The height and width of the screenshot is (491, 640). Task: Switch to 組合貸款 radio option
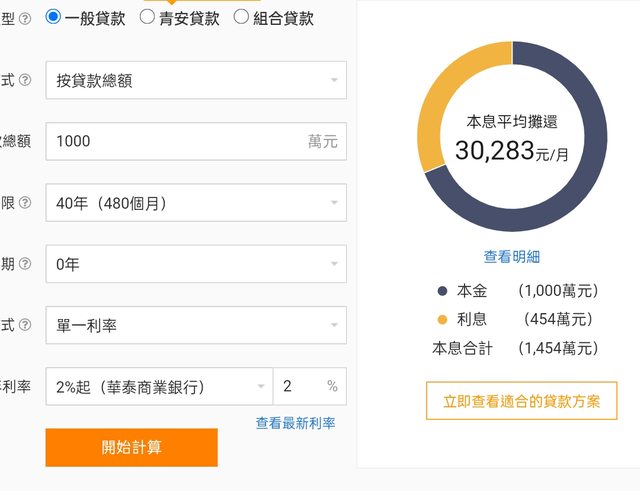(x=241, y=17)
